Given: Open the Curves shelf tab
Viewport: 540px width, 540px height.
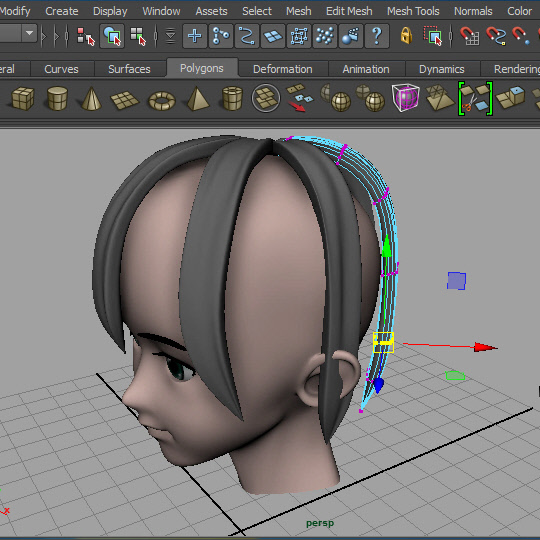Looking at the screenshot, I should 61,69.
